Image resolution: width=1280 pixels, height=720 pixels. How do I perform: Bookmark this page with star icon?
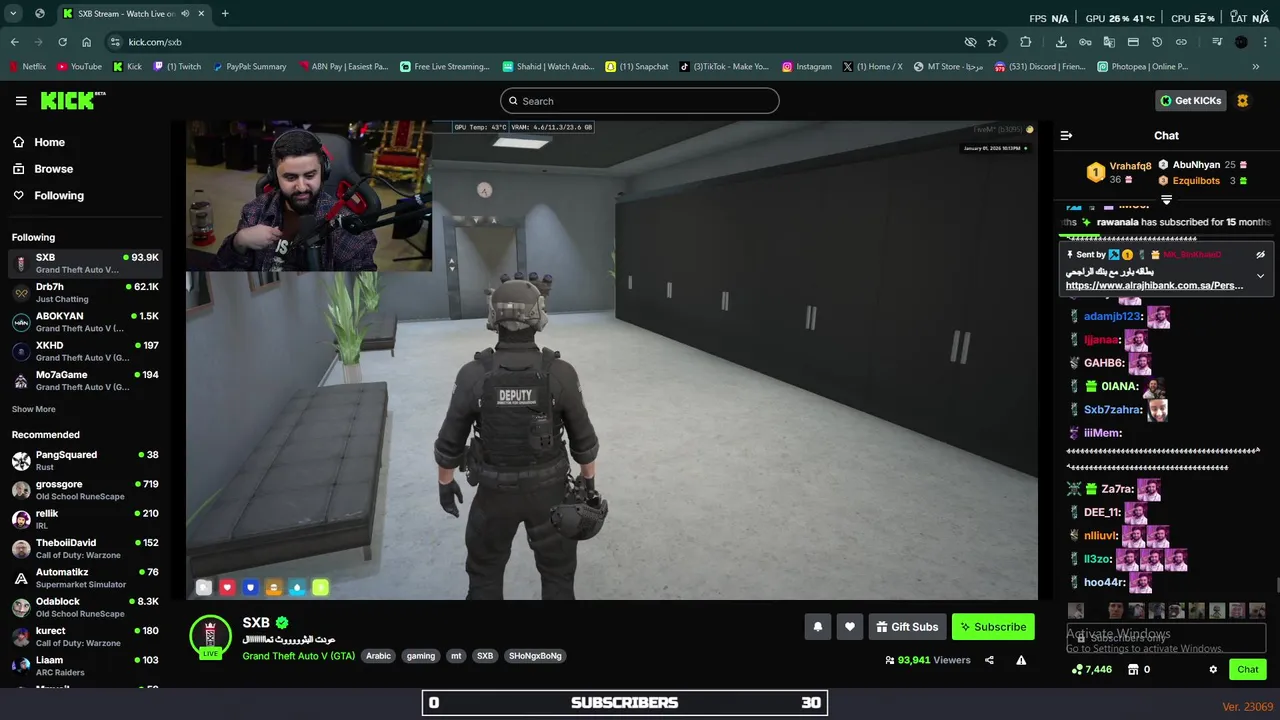click(992, 42)
